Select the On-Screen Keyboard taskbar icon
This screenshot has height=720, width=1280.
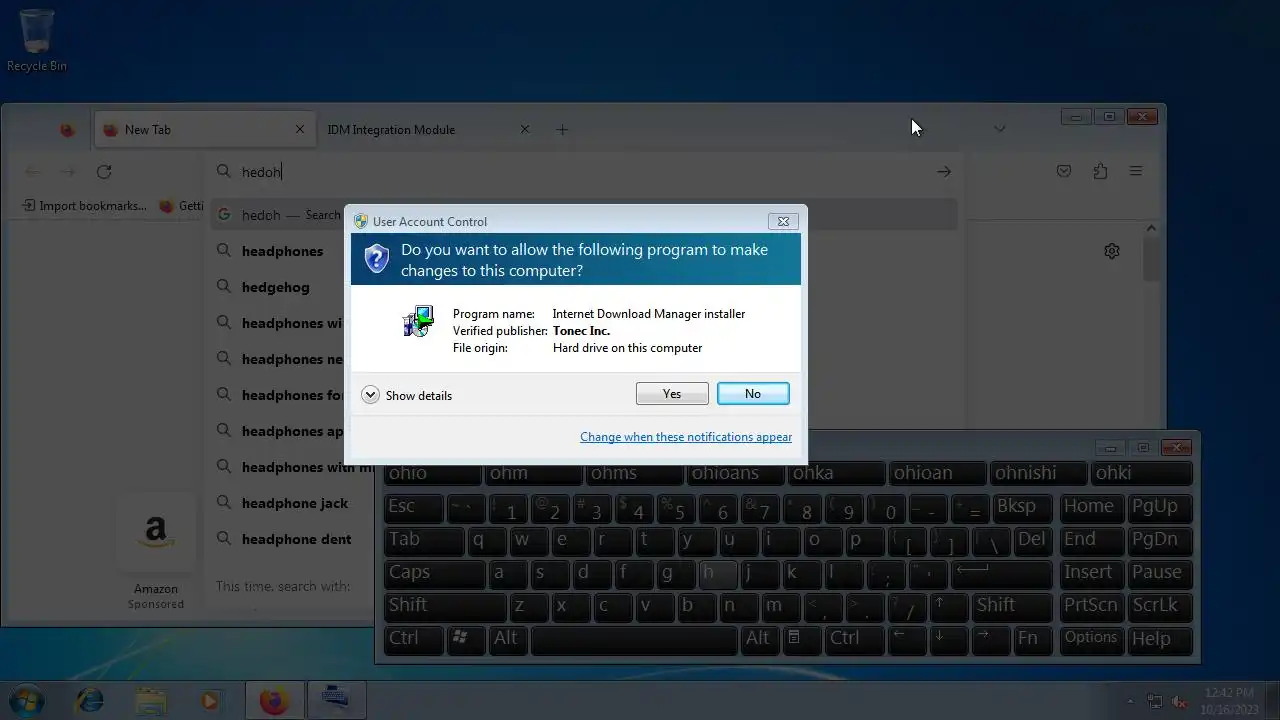click(x=336, y=700)
